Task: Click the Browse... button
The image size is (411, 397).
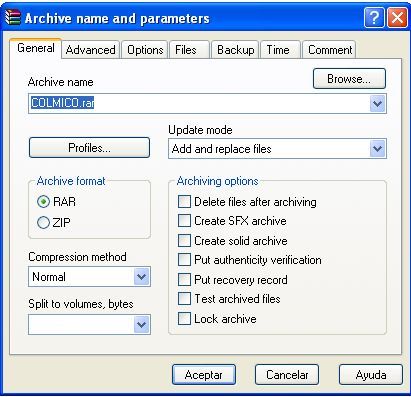Action: [x=349, y=79]
